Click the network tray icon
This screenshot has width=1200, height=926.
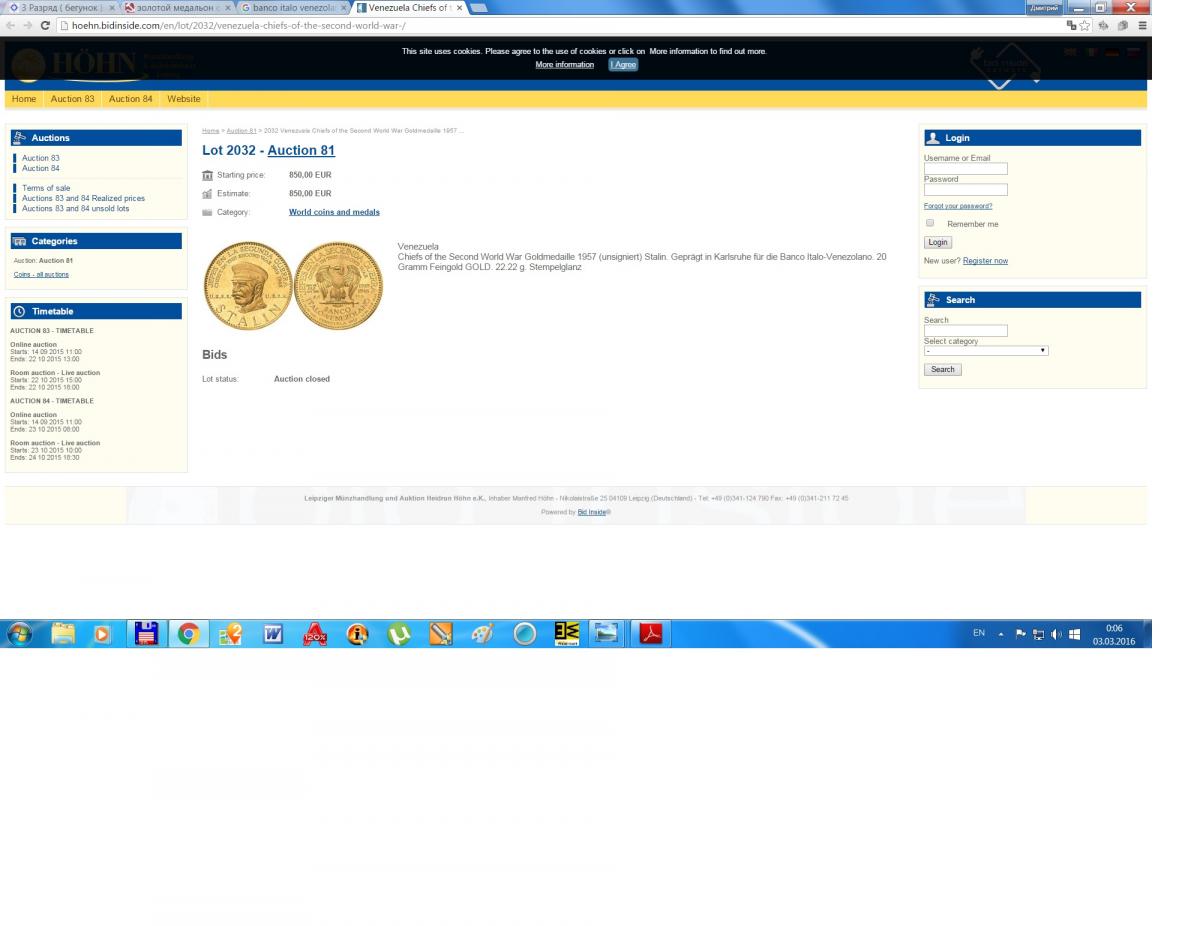pos(1039,633)
